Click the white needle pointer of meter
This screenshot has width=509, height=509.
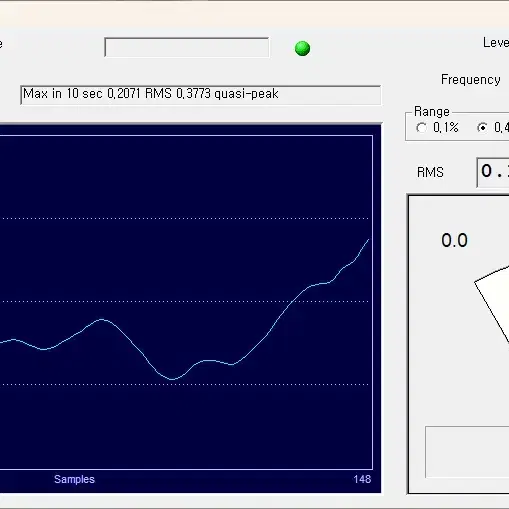[x=492, y=303]
